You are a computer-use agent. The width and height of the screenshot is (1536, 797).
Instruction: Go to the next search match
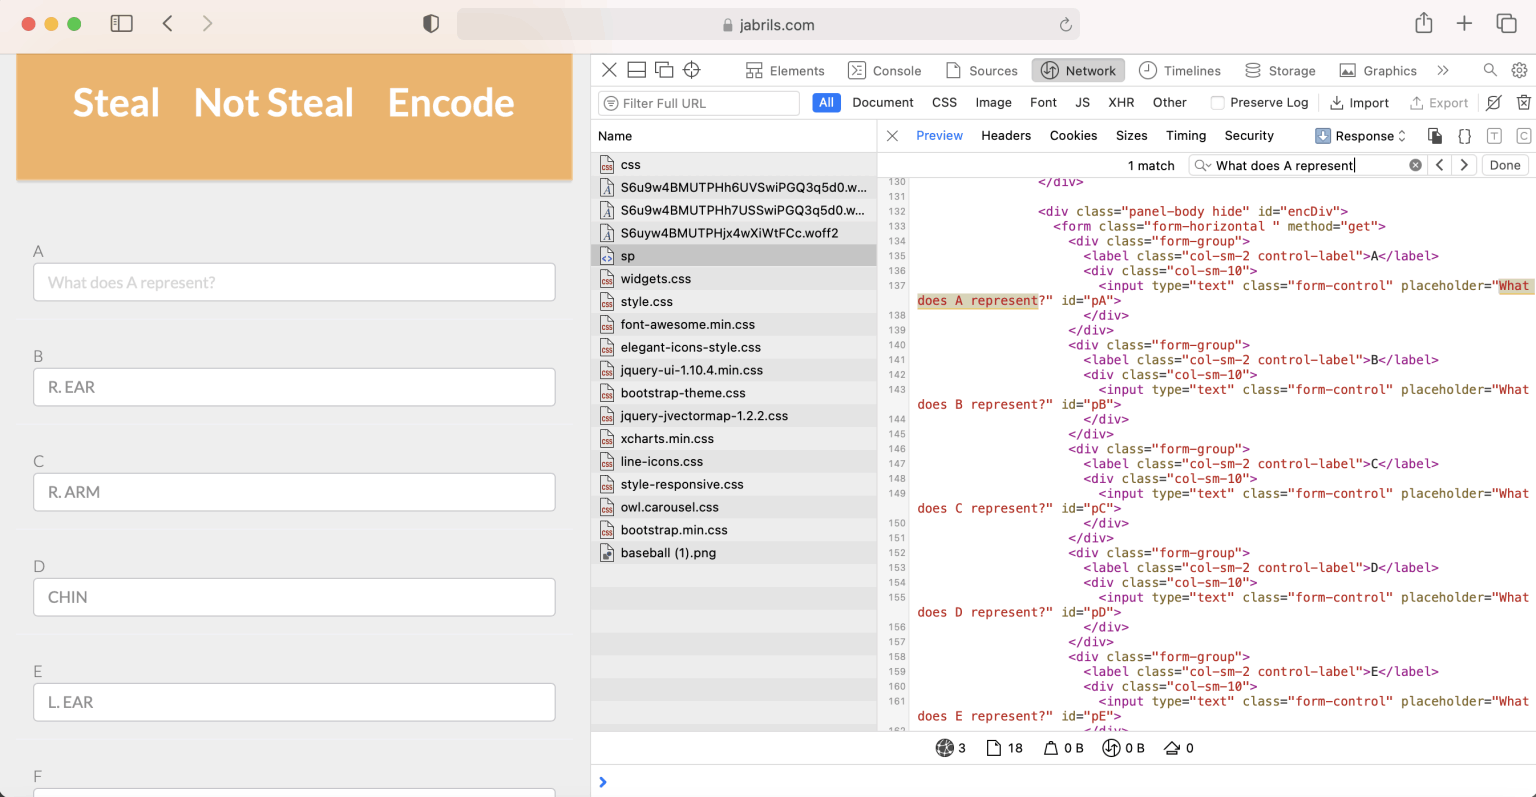1464,165
